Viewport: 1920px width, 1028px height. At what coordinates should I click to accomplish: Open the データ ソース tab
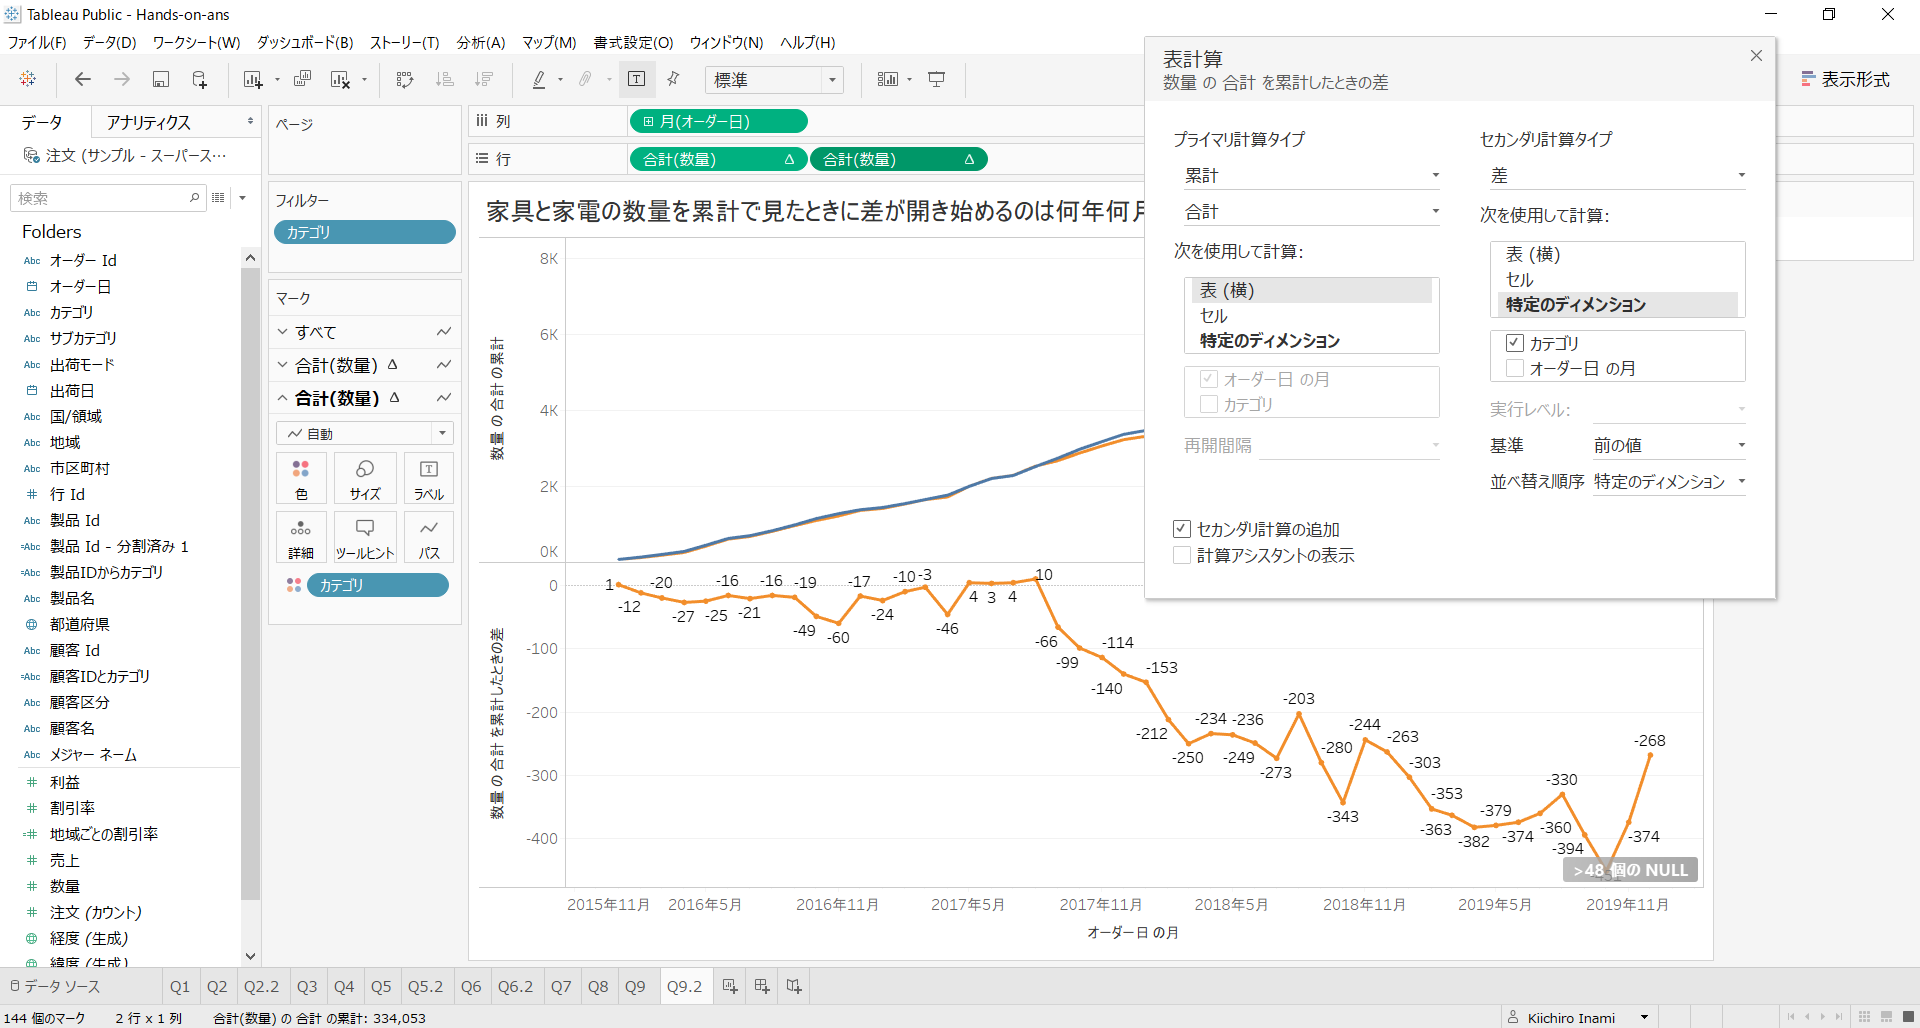(x=55, y=987)
